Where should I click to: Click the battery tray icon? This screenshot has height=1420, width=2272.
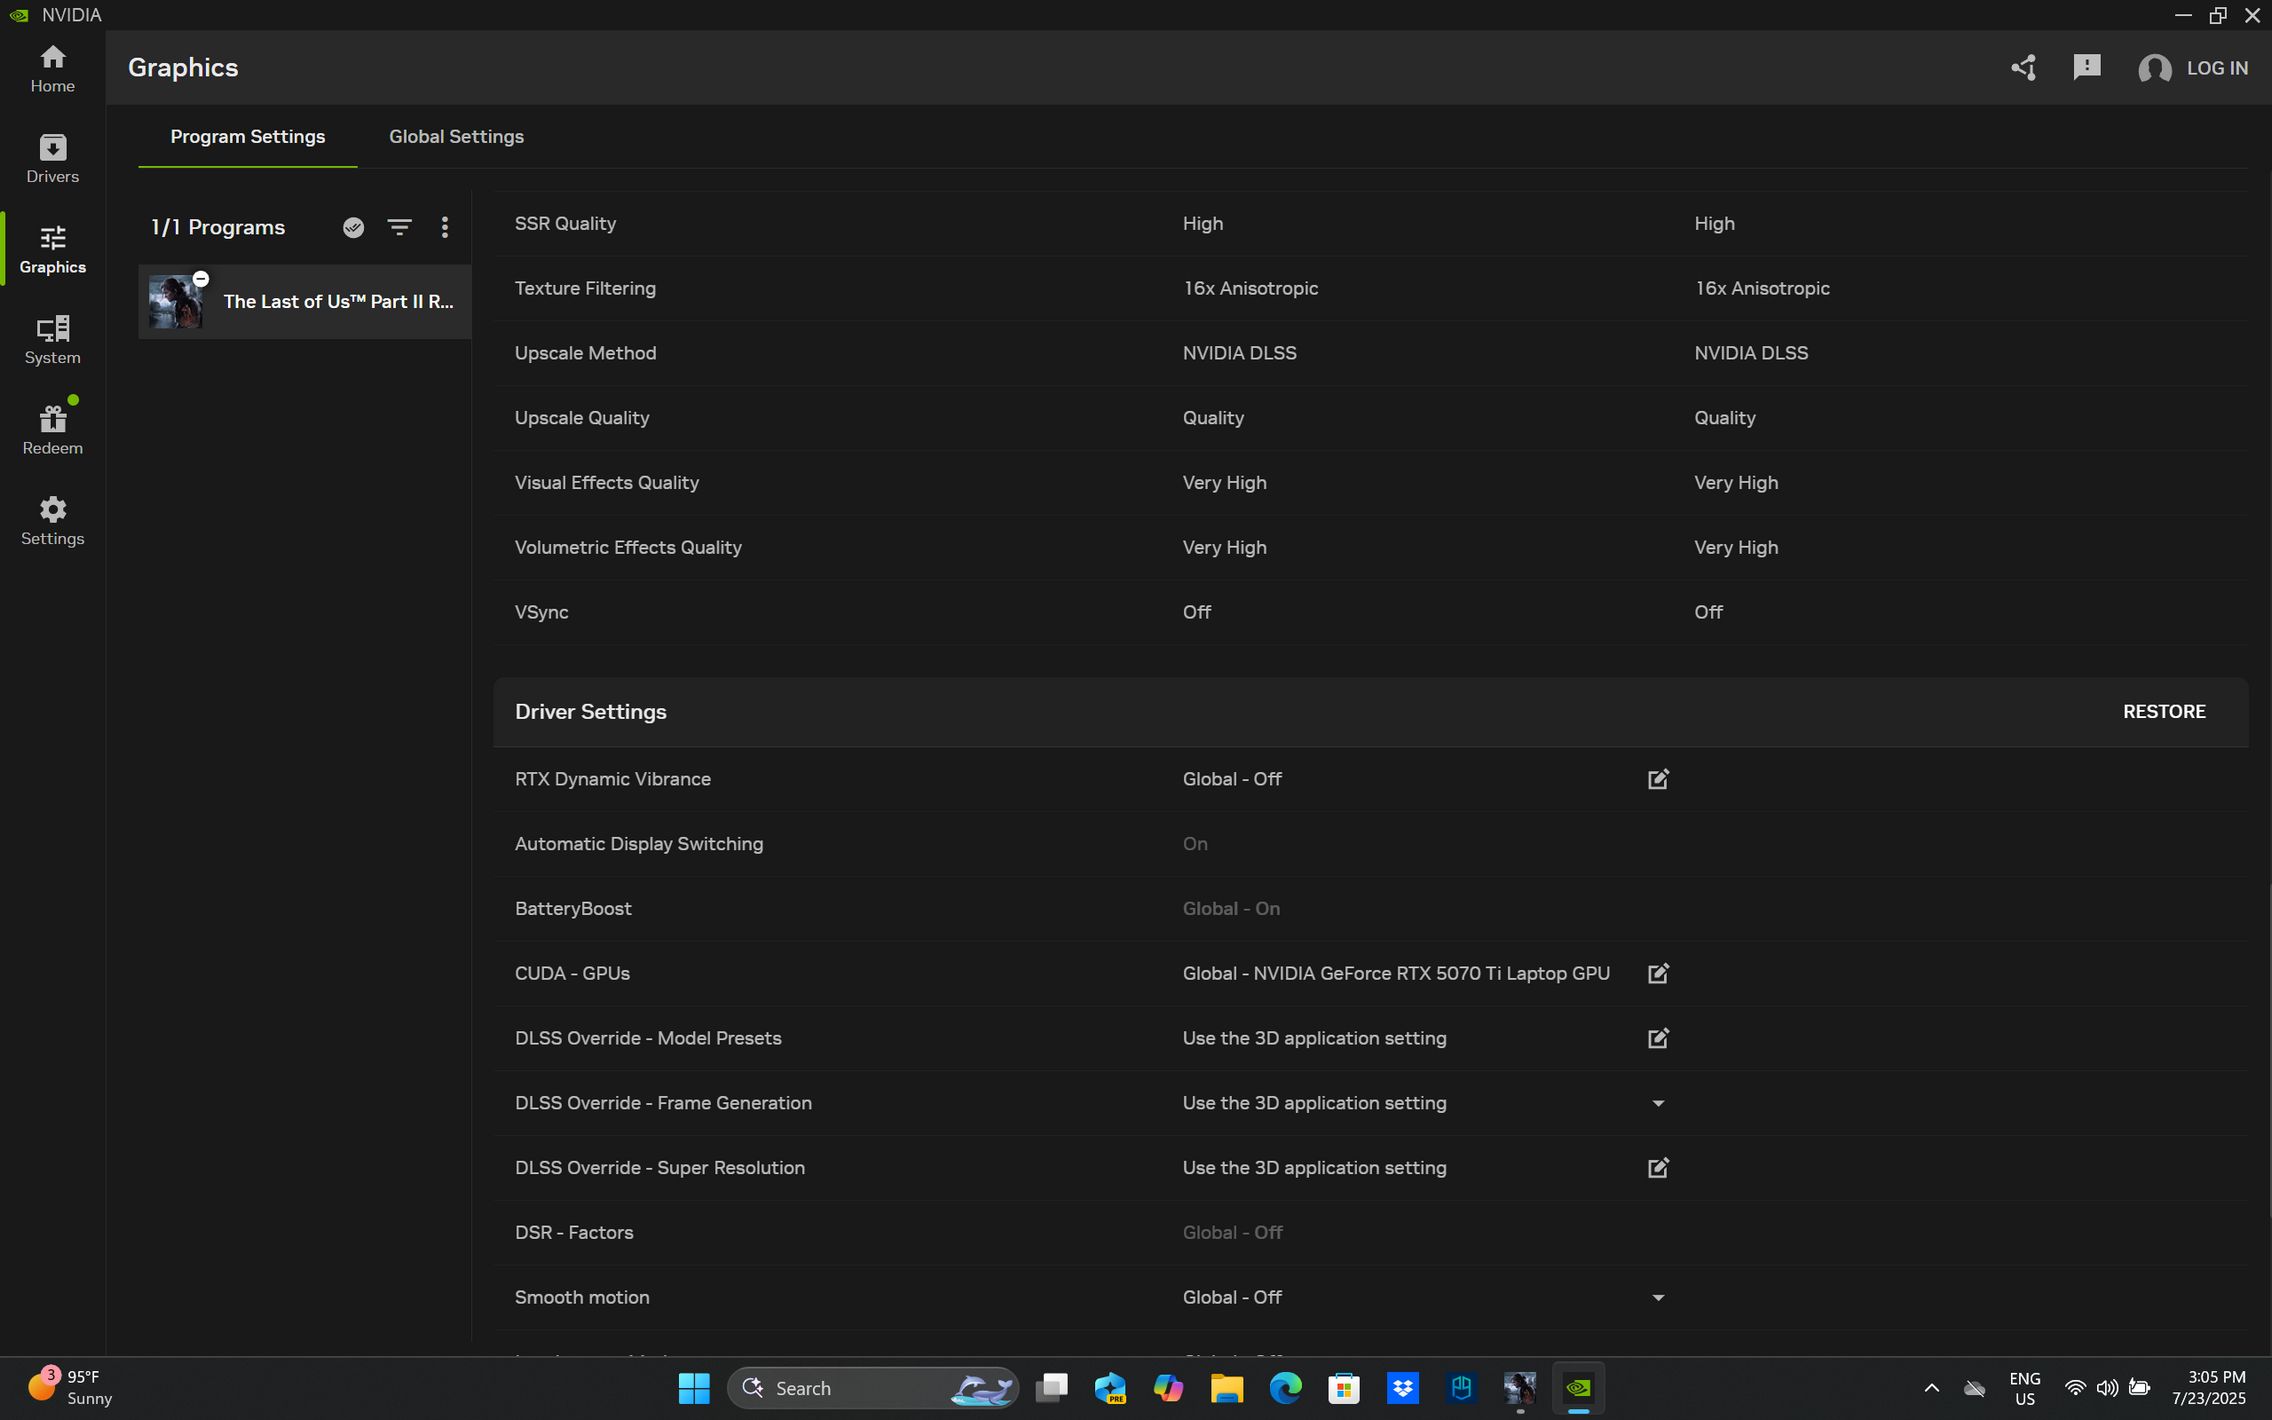(2139, 1388)
